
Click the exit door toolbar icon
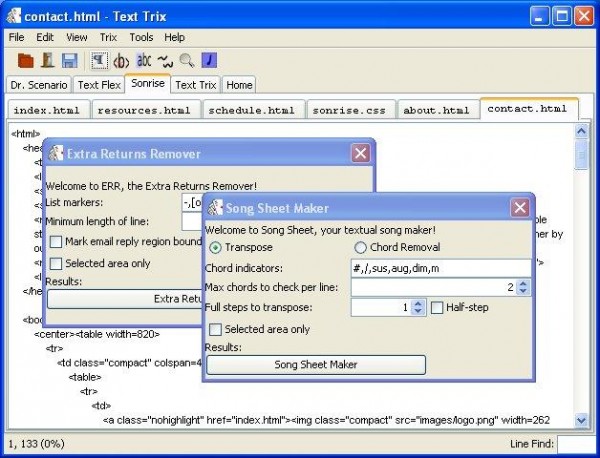coord(47,60)
